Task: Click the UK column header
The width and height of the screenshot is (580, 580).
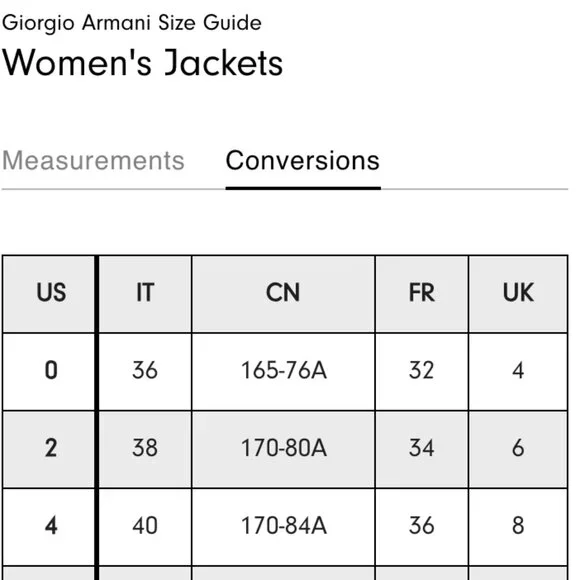Action: click(x=518, y=294)
